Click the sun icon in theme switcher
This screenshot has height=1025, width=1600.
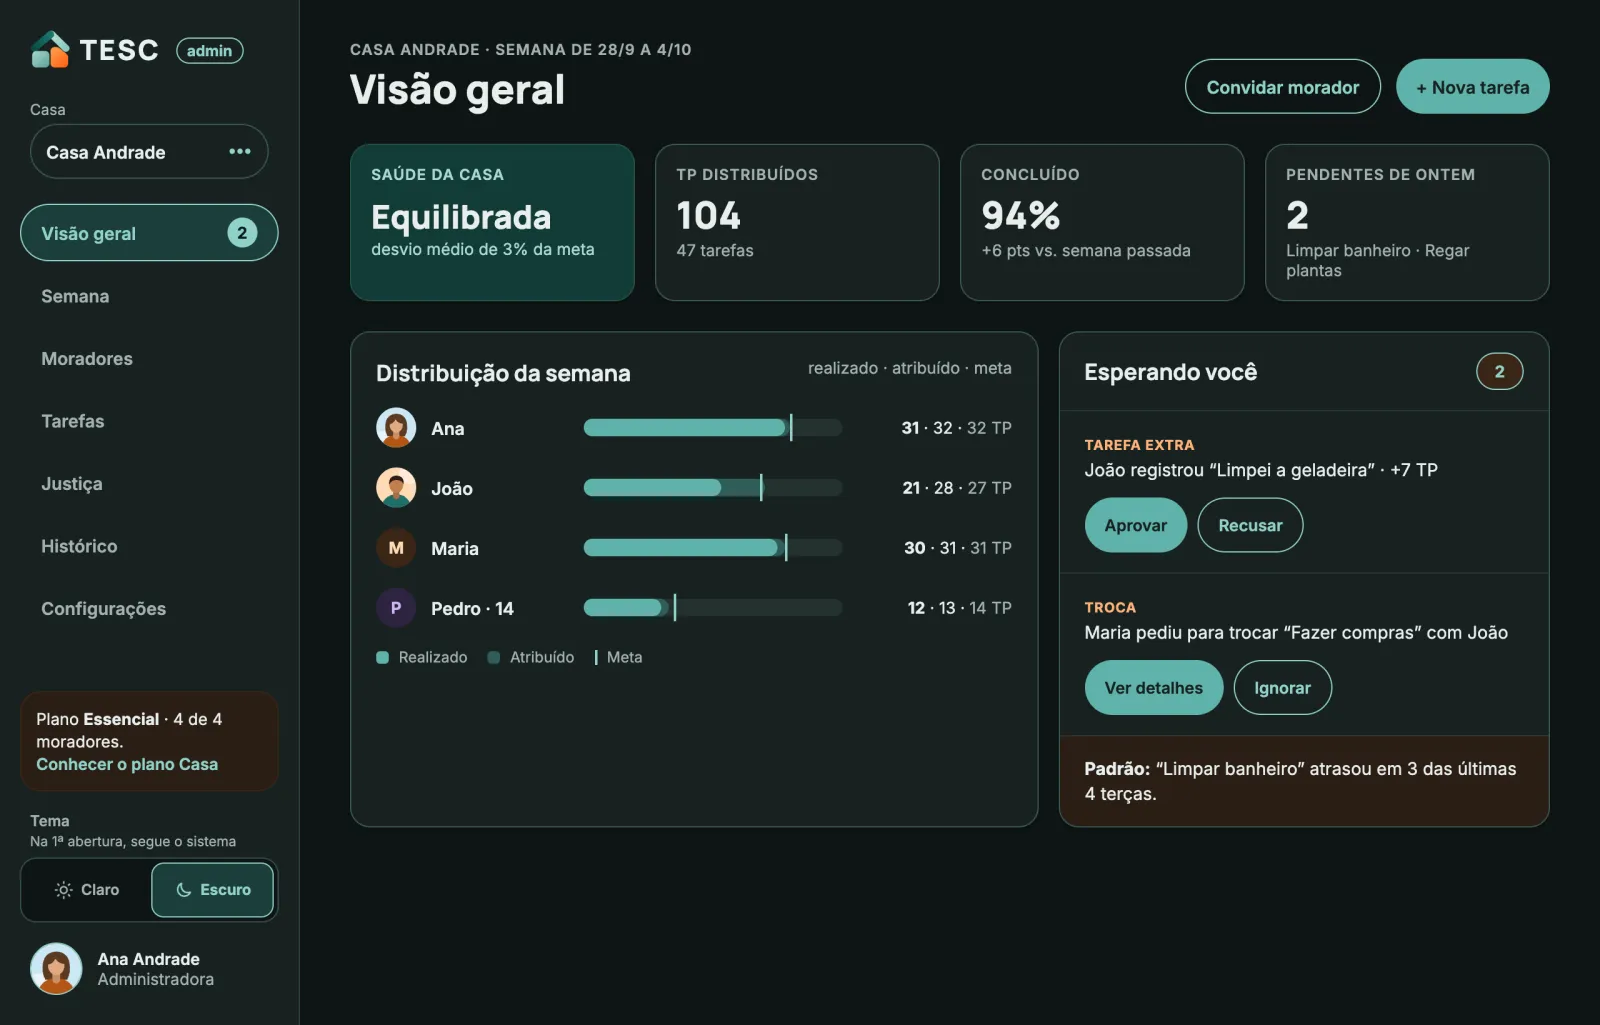(64, 890)
